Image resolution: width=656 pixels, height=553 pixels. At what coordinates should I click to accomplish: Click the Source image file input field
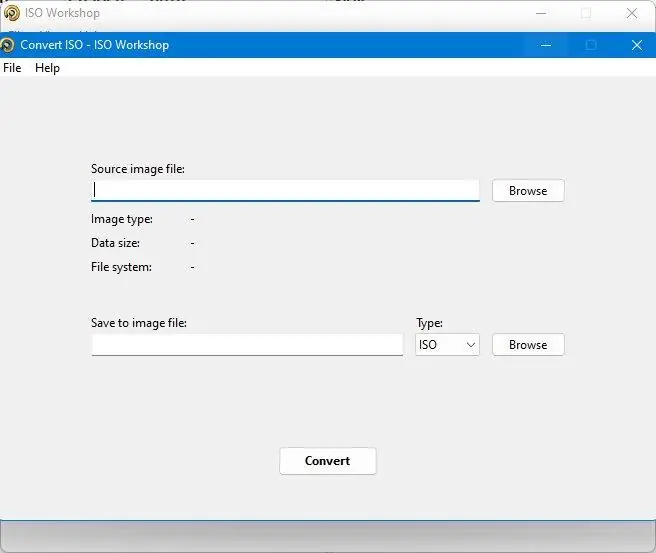point(285,191)
